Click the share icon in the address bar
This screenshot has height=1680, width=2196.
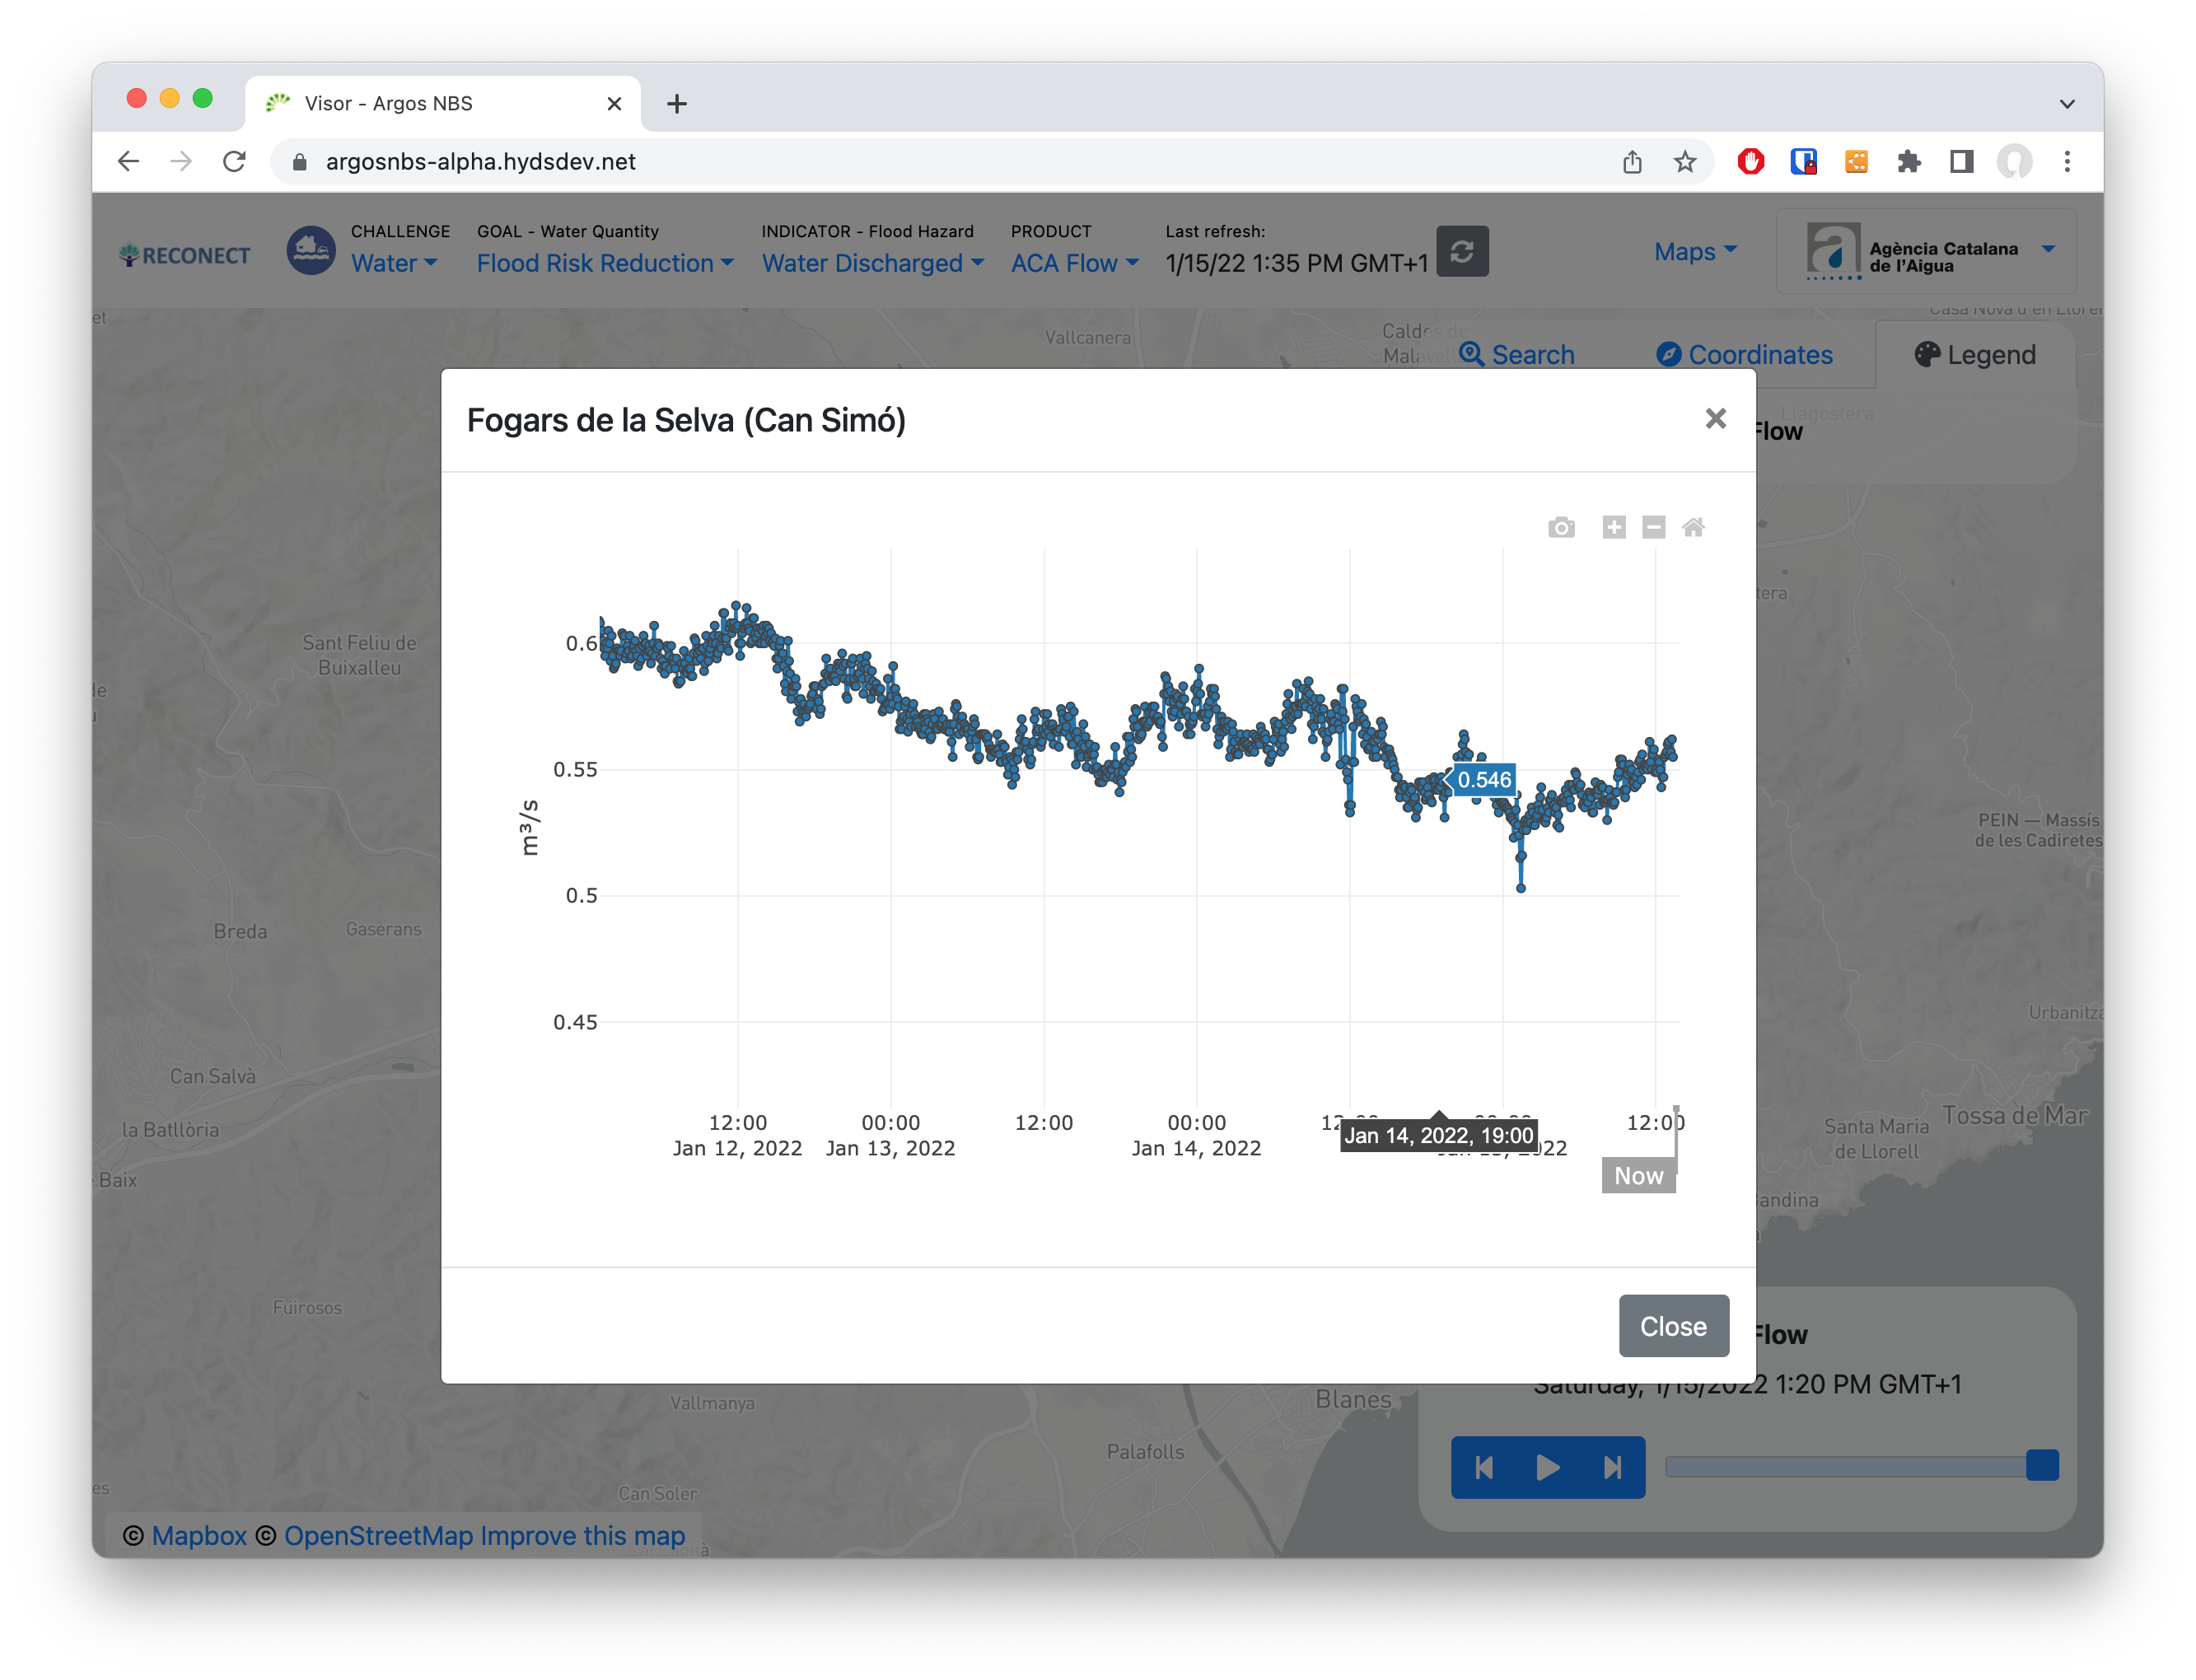coord(1632,161)
